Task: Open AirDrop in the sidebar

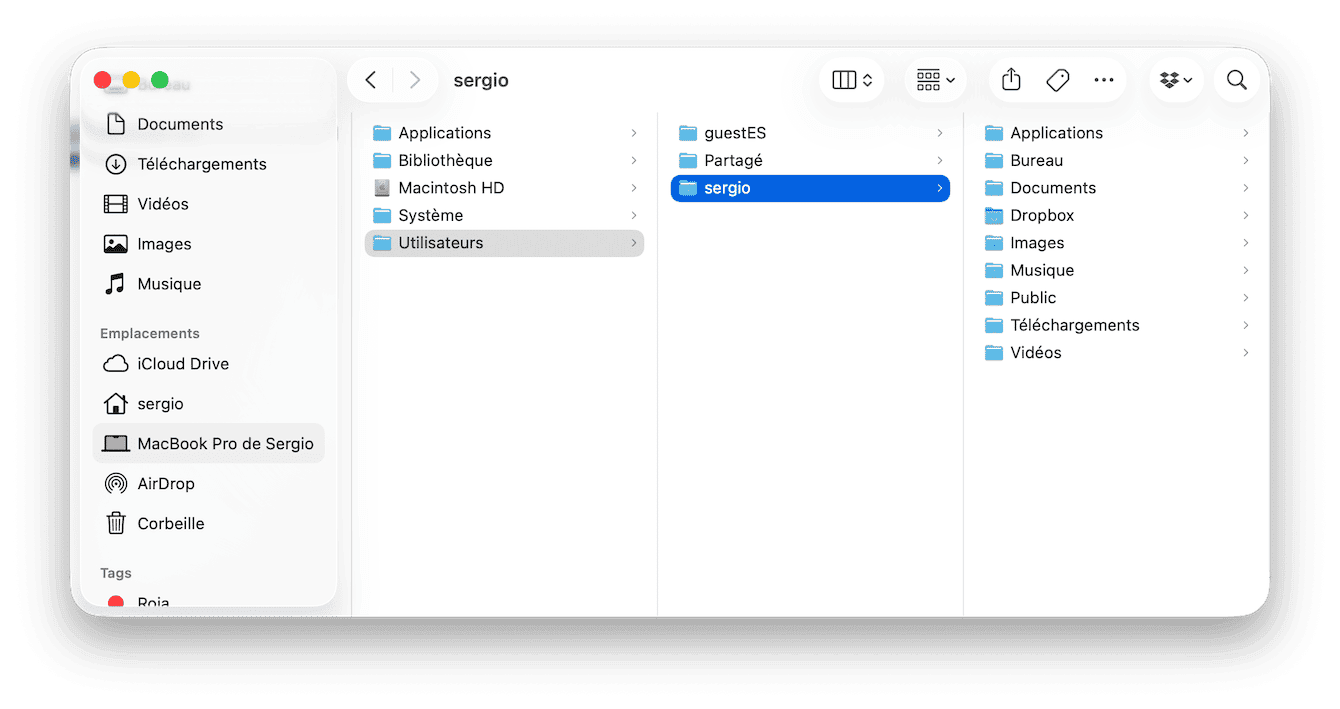Action: pyautogui.click(x=166, y=484)
